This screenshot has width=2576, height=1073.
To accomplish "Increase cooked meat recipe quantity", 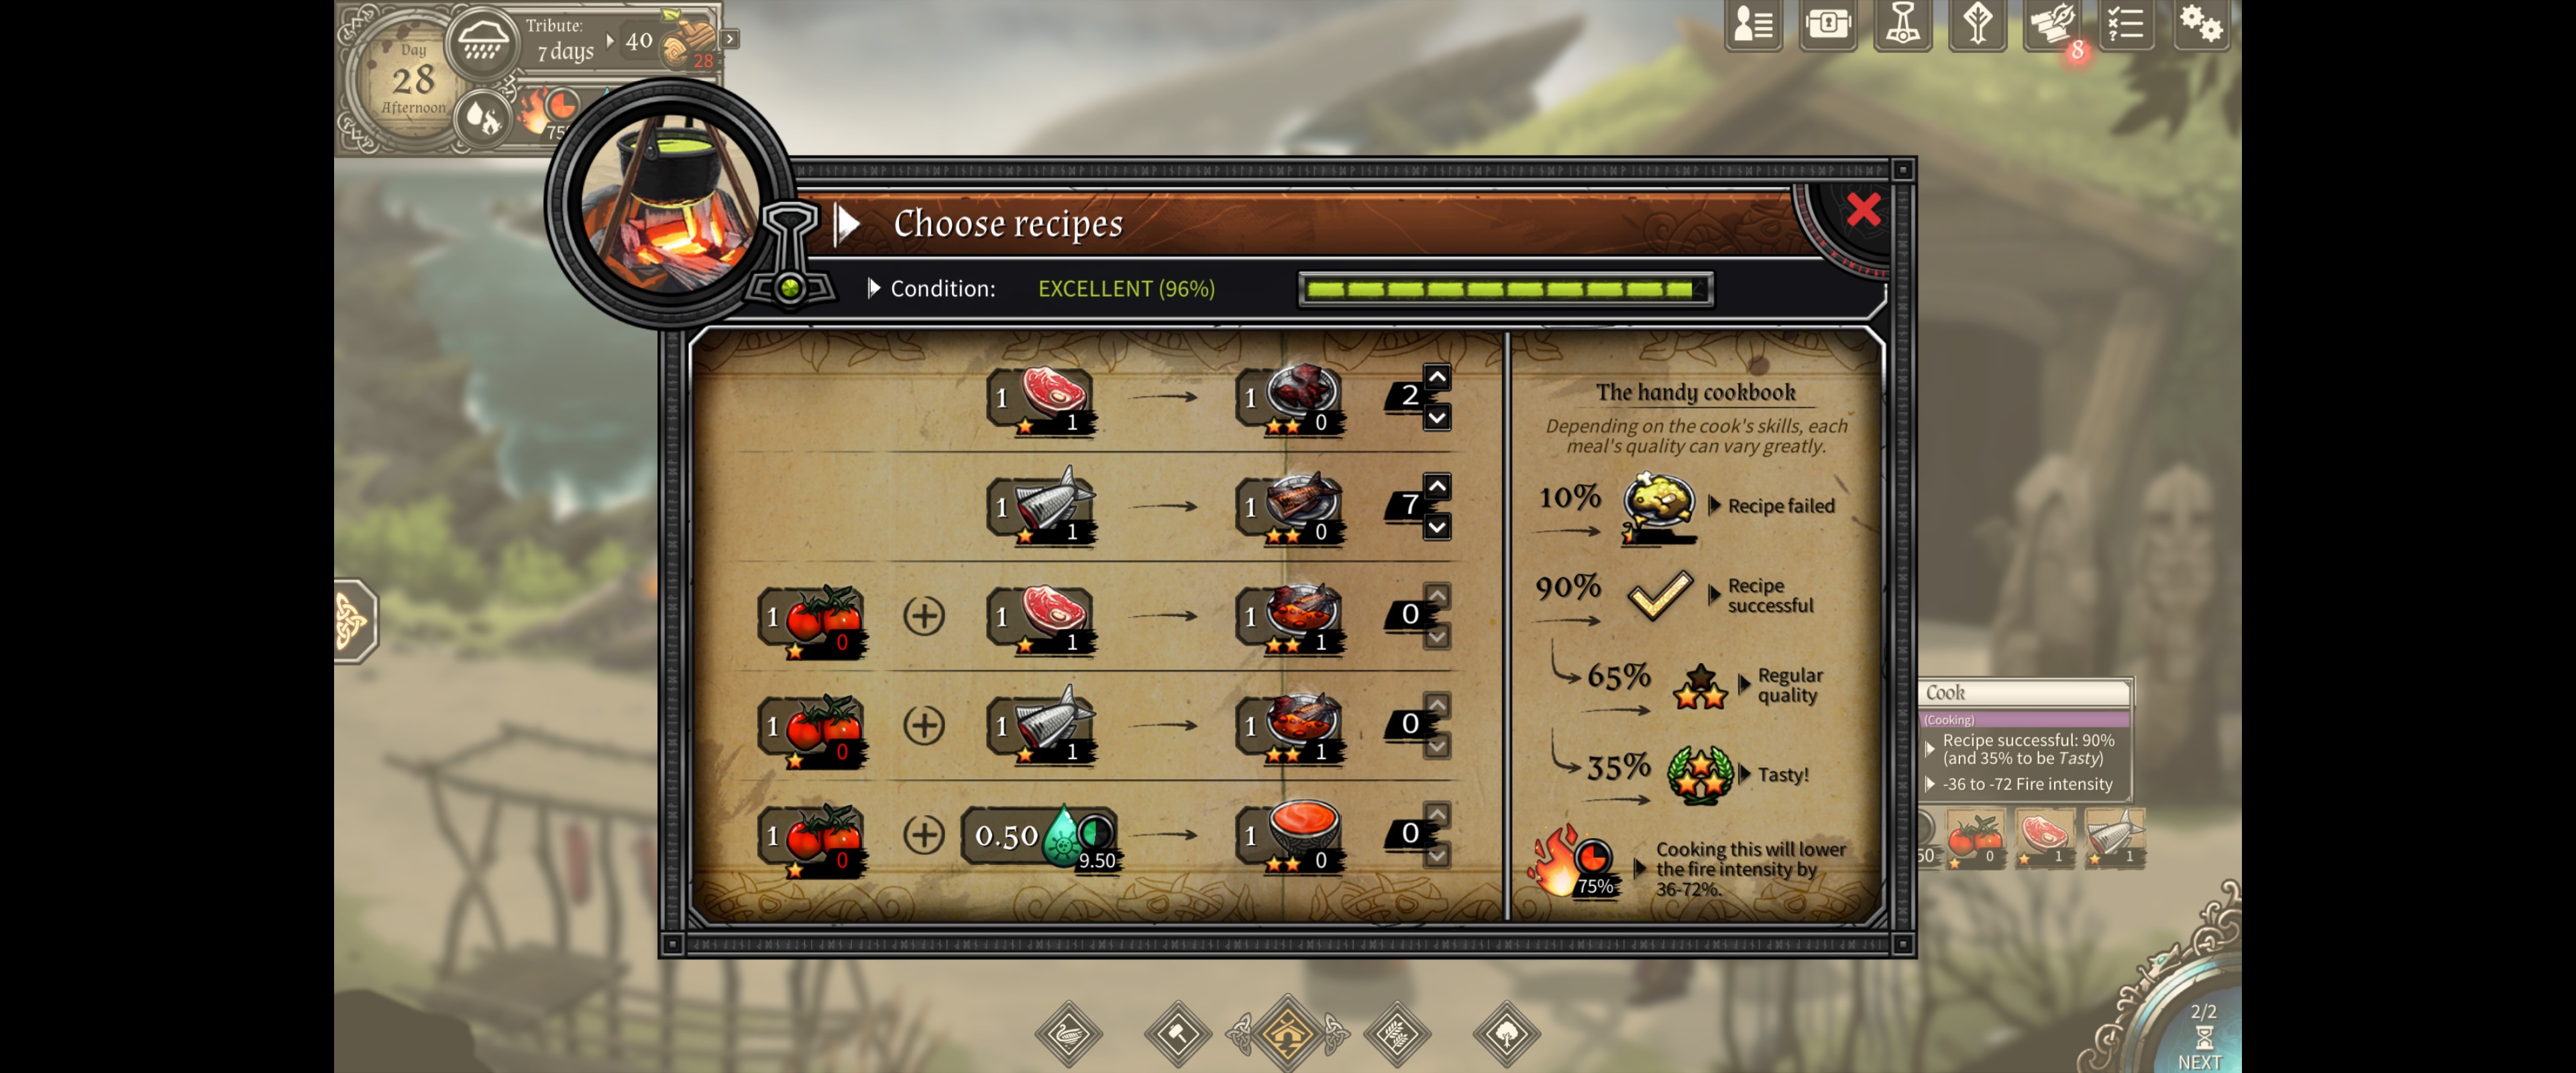I will pos(1437,377).
